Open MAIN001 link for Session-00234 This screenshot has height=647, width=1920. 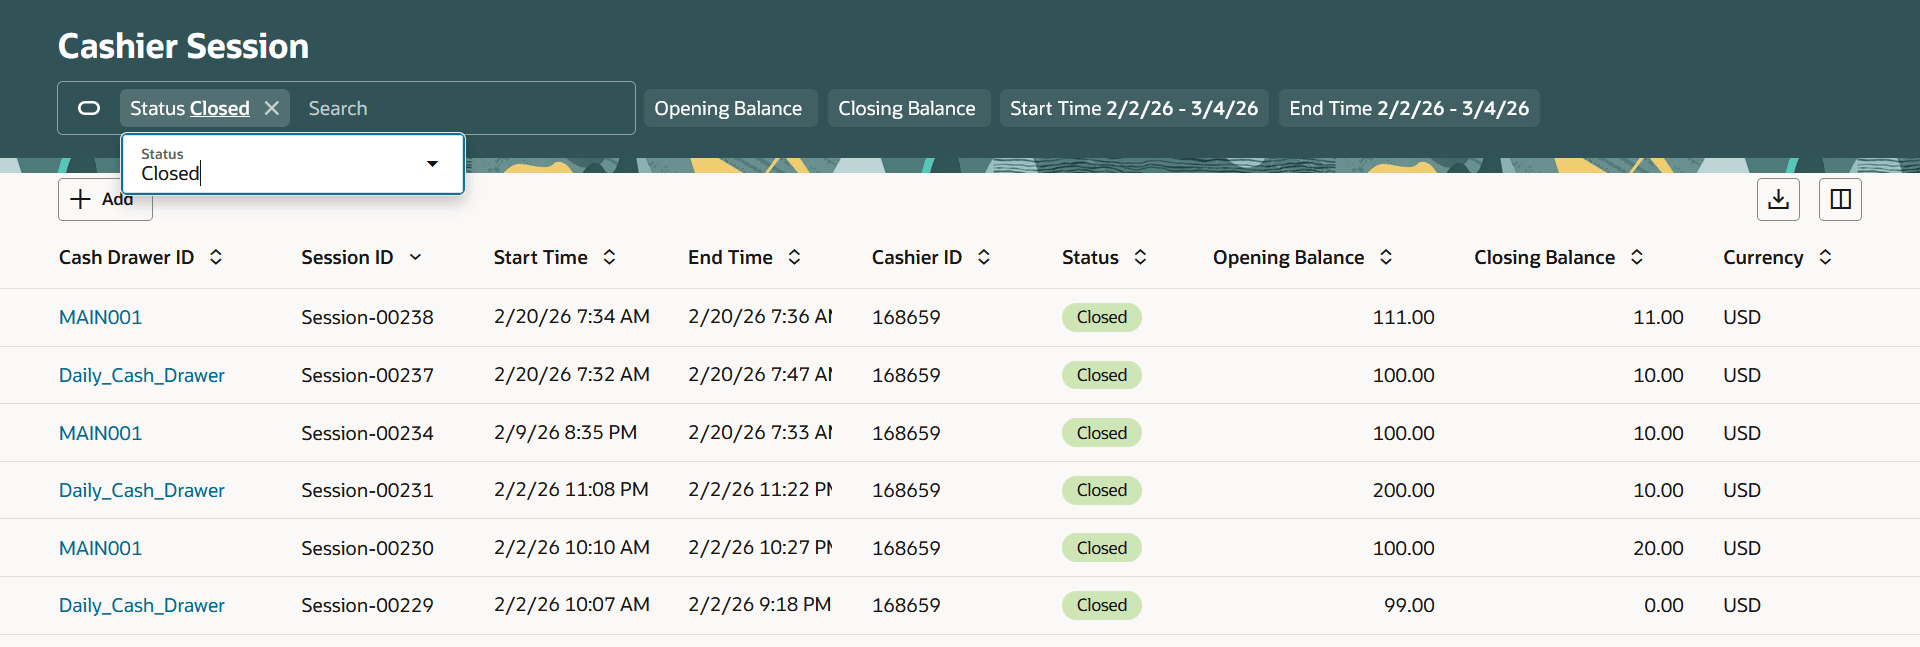(100, 433)
